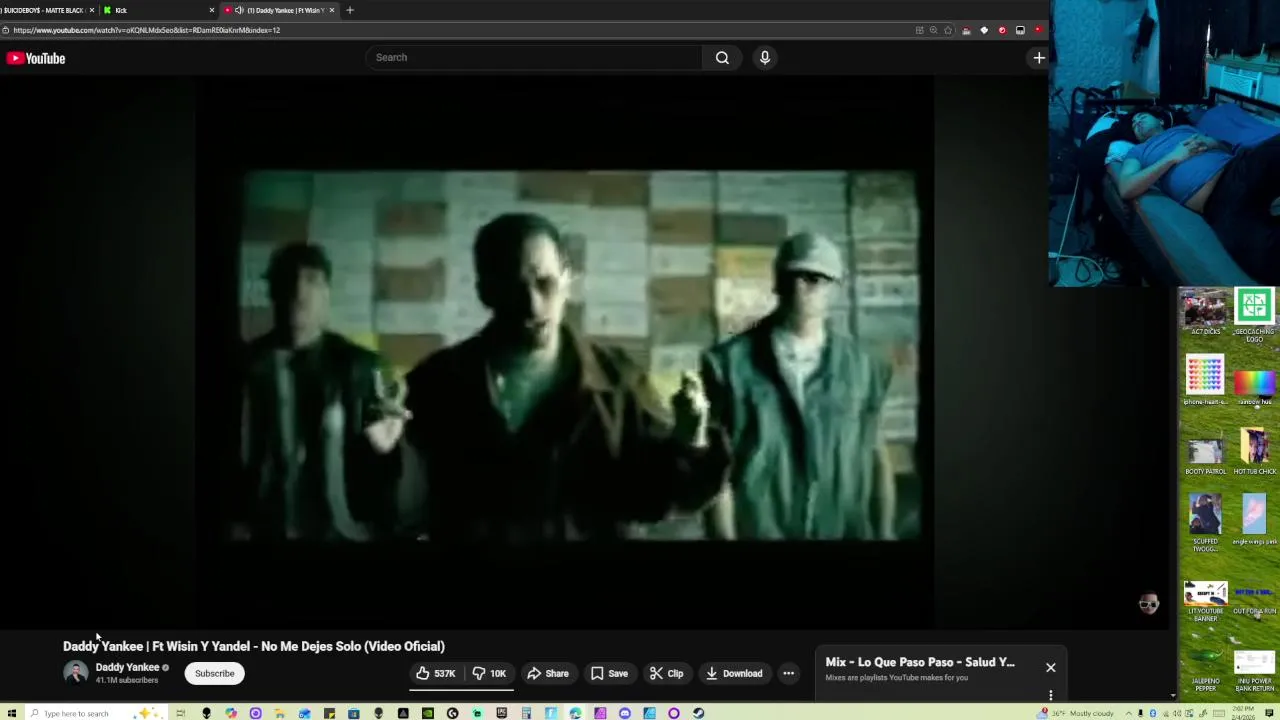Screen dimensions: 1280x720
Task: Click the video title No Me Dejes Solo
Action: pos(254,646)
